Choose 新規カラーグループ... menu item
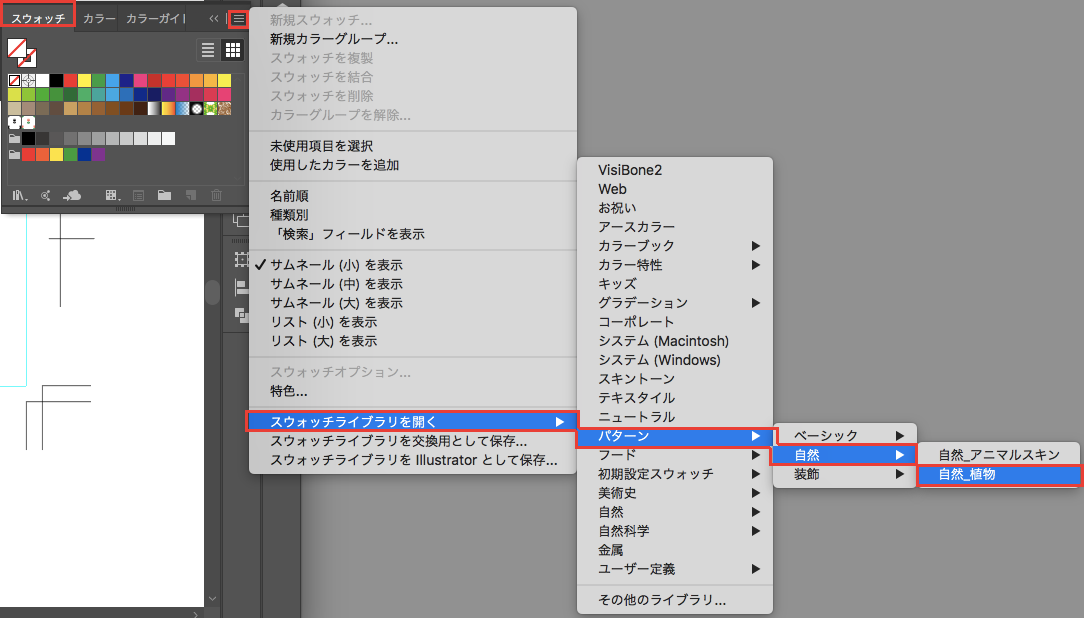1084x618 pixels. (334, 39)
